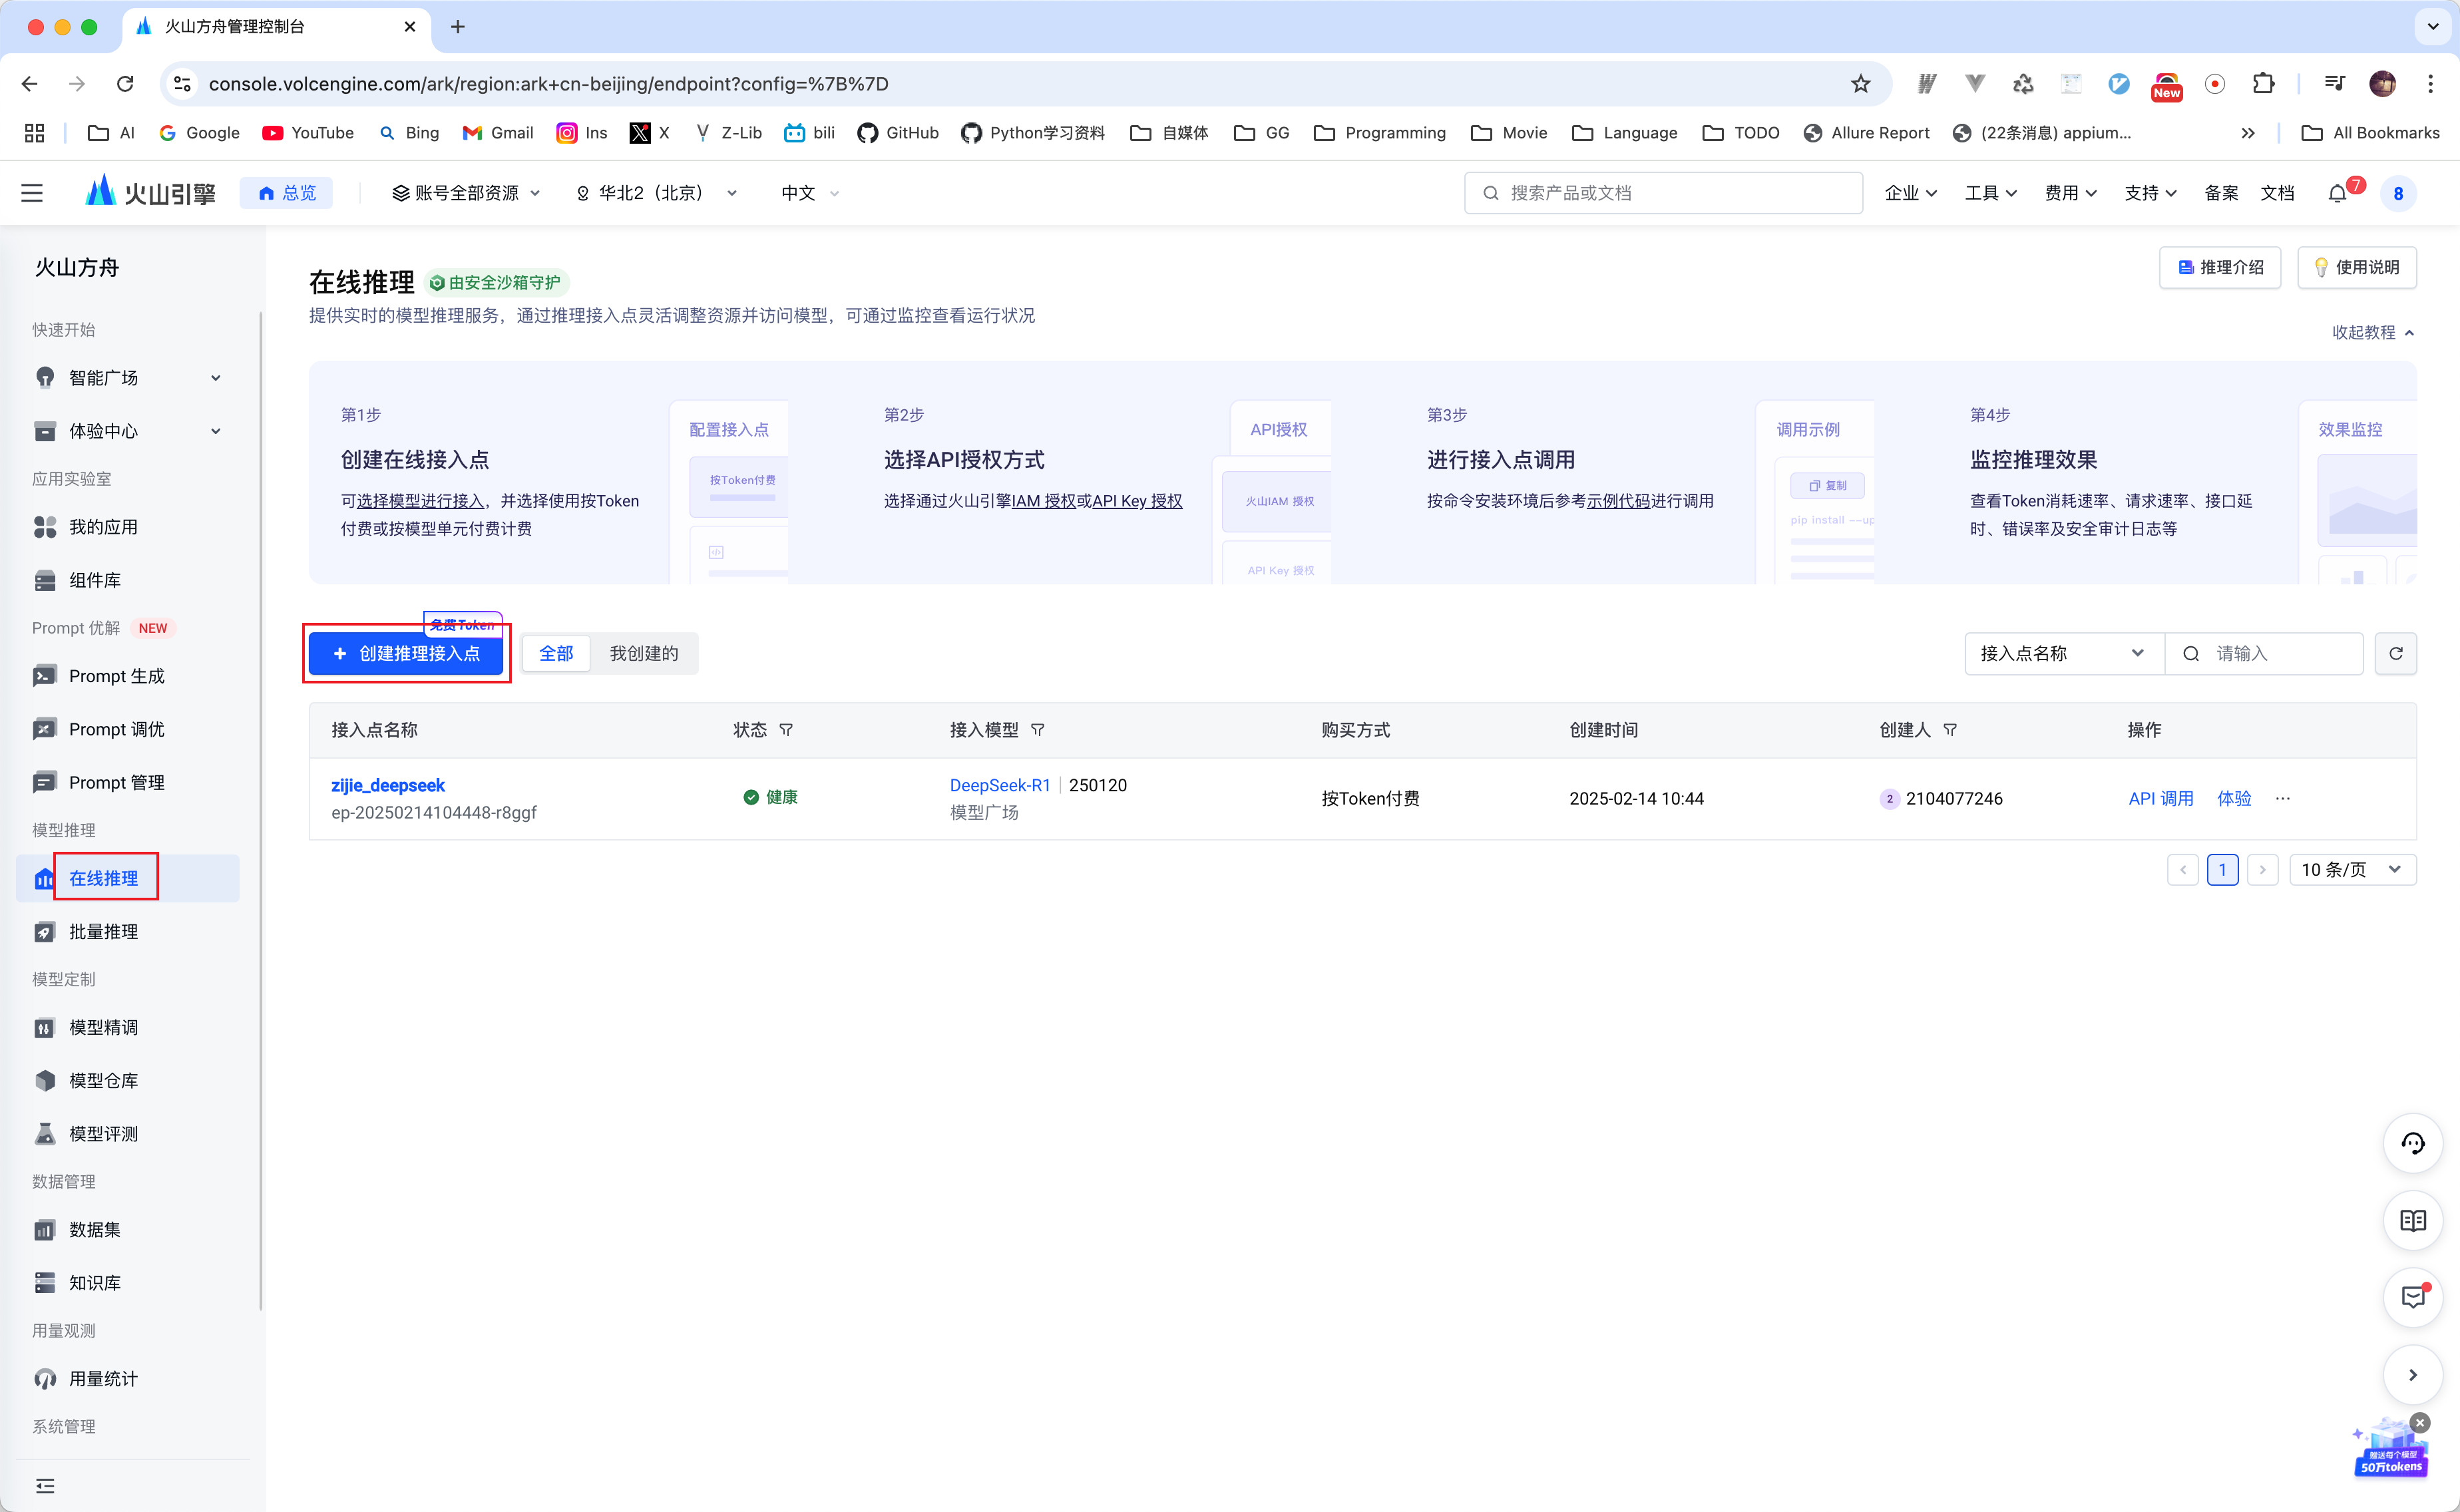Screen dimensions: 2460x1512
Task: Open the bili bookmark
Action: point(809,133)
